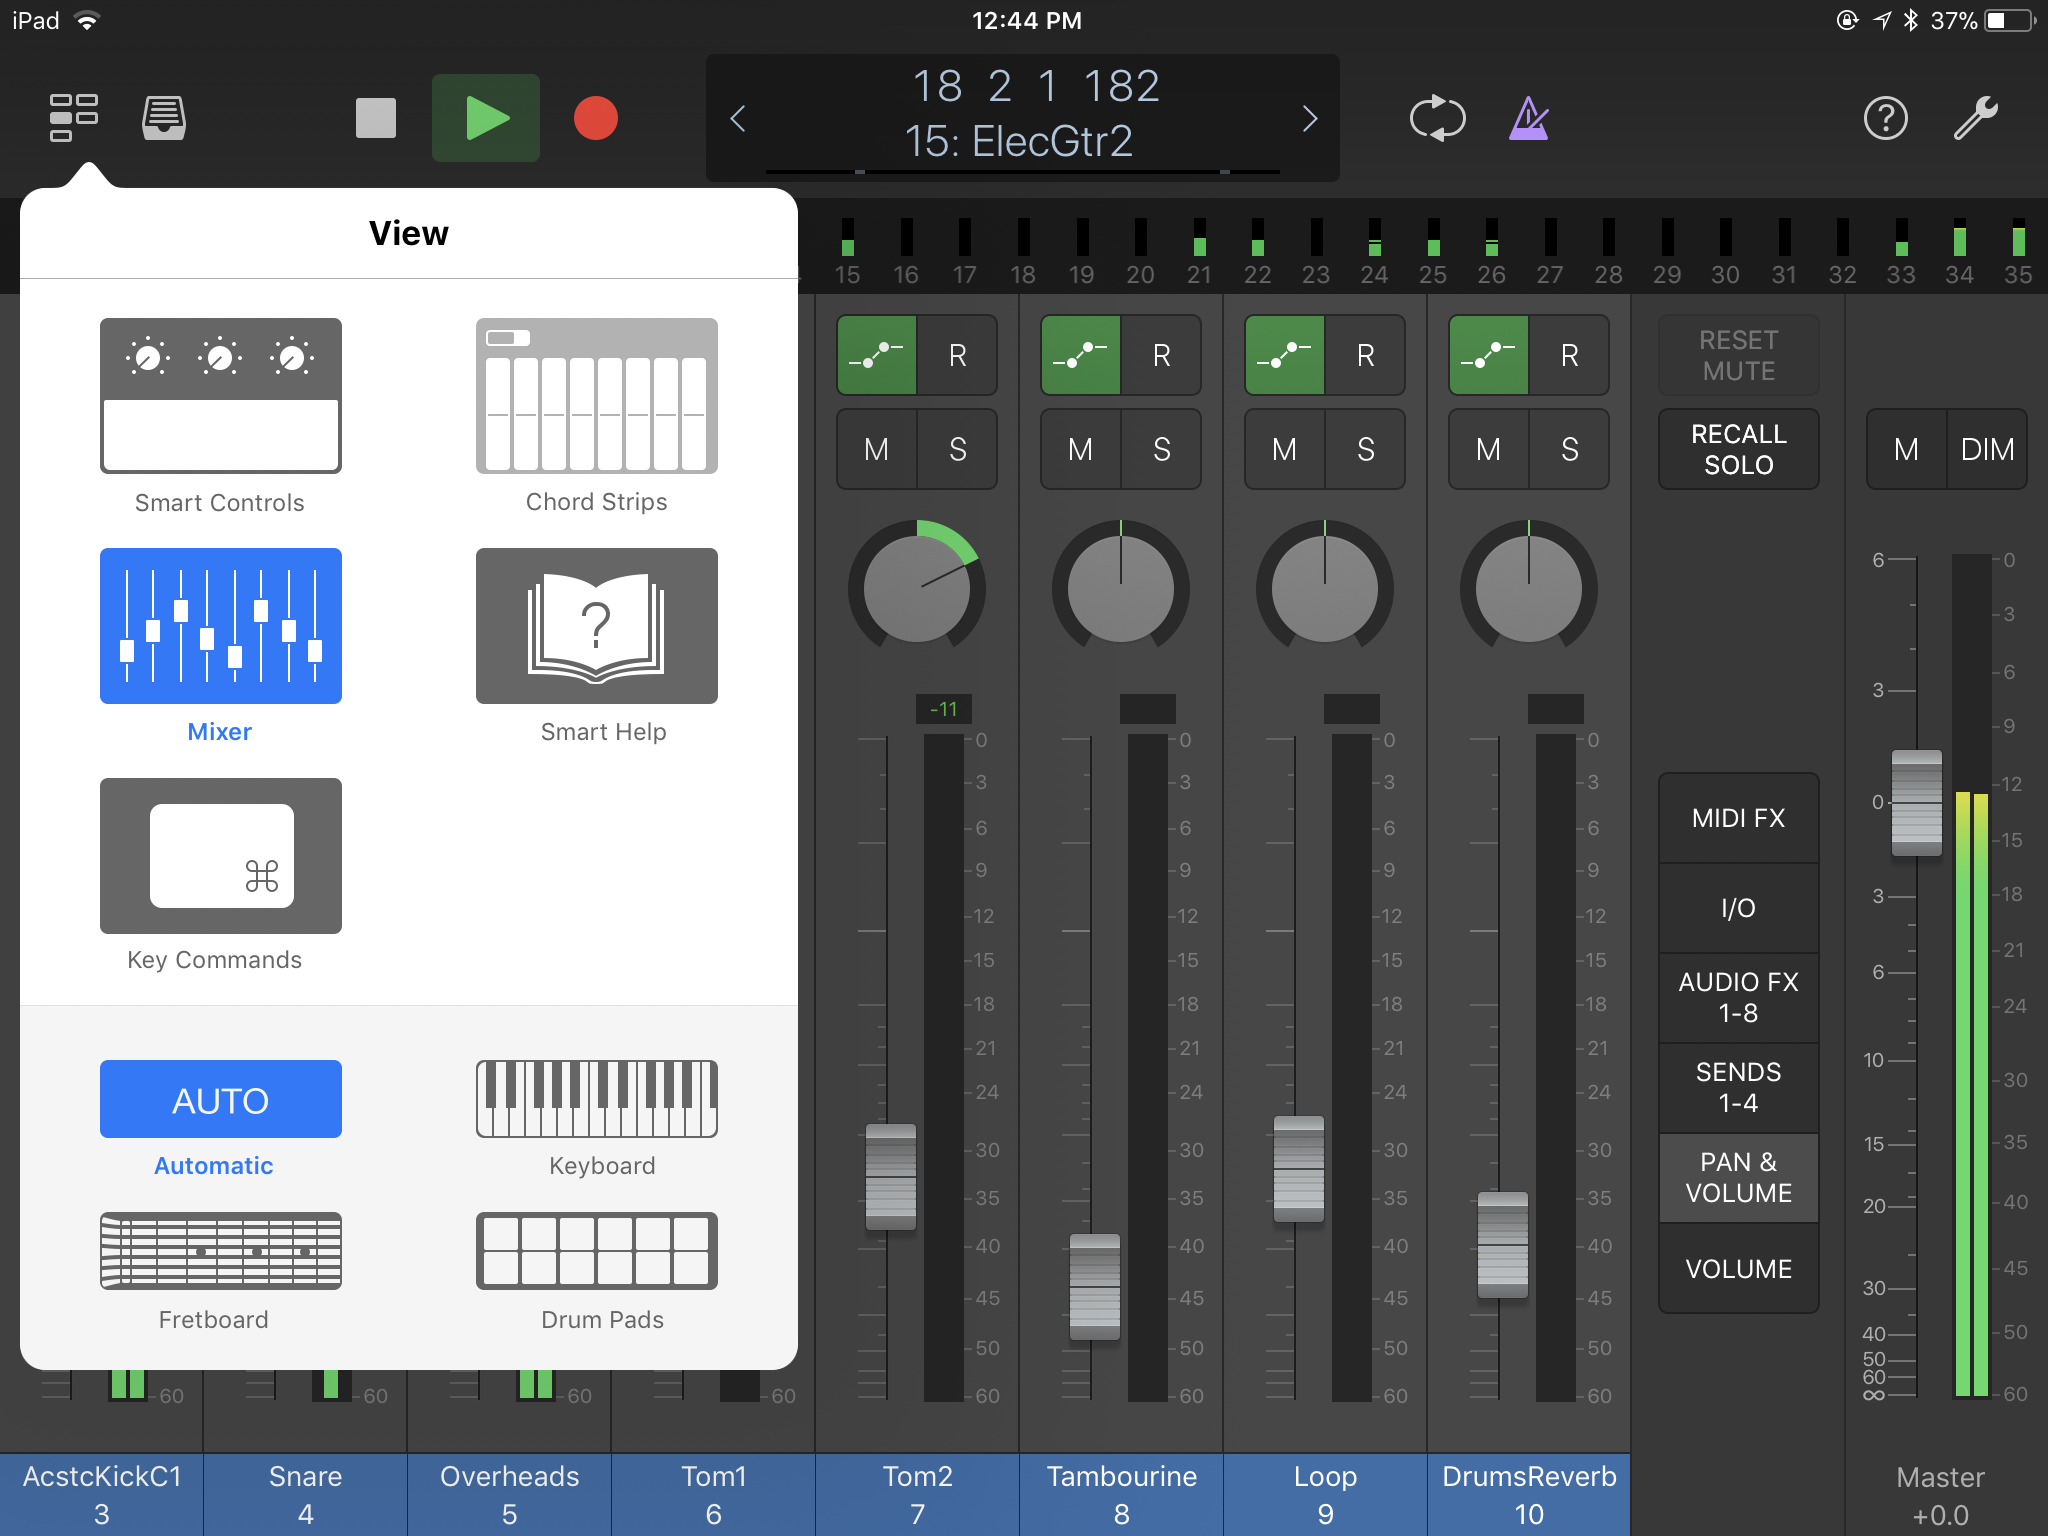Image resolution: width=2048 pixels, height=1536 pixels.
Task: Toggle cycle looping on
Action: pyautogui.click(x=1437, y=117)
